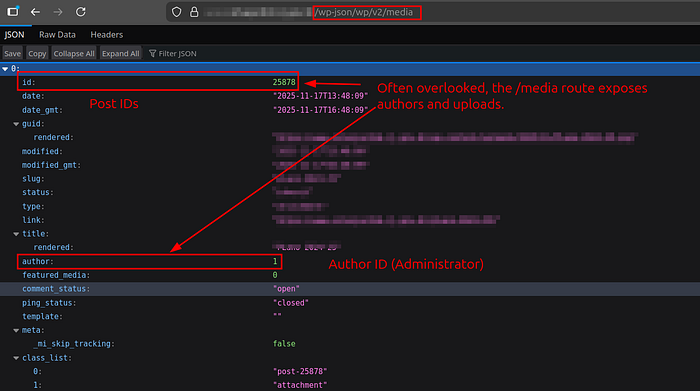Viewport: 700px width, 391px height.
Task: Switch to the Raw Data tab
Action: click(57, 35)
